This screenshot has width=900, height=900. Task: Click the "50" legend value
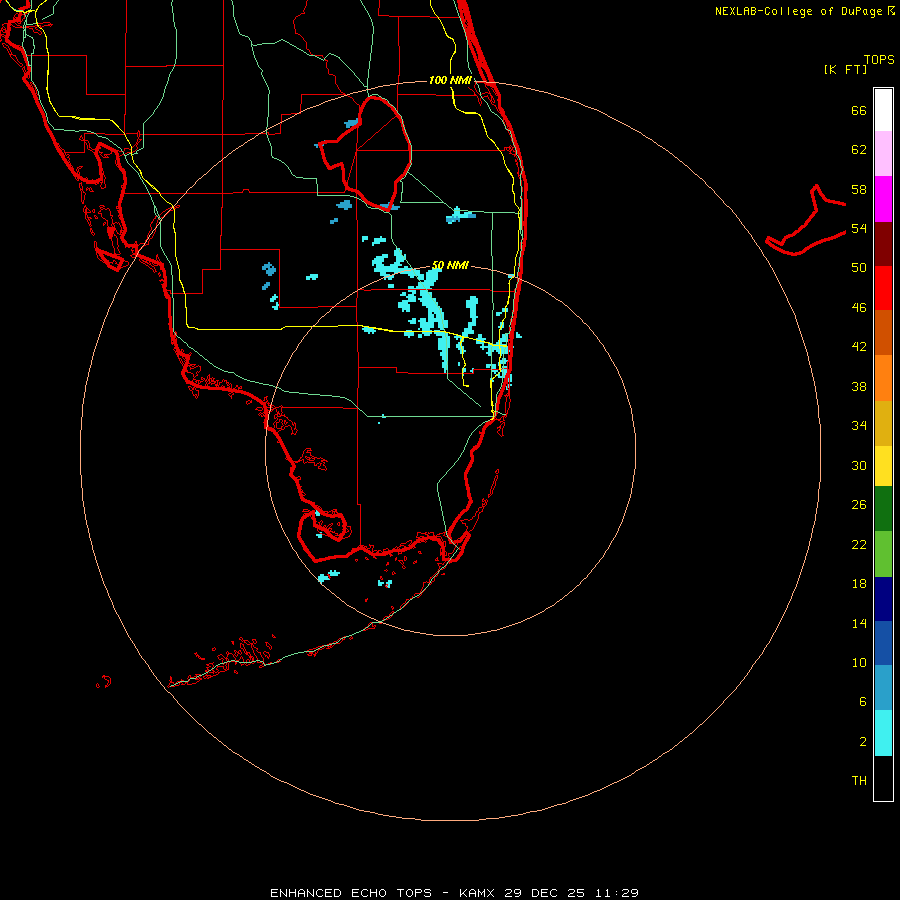[x=859, y=268]
